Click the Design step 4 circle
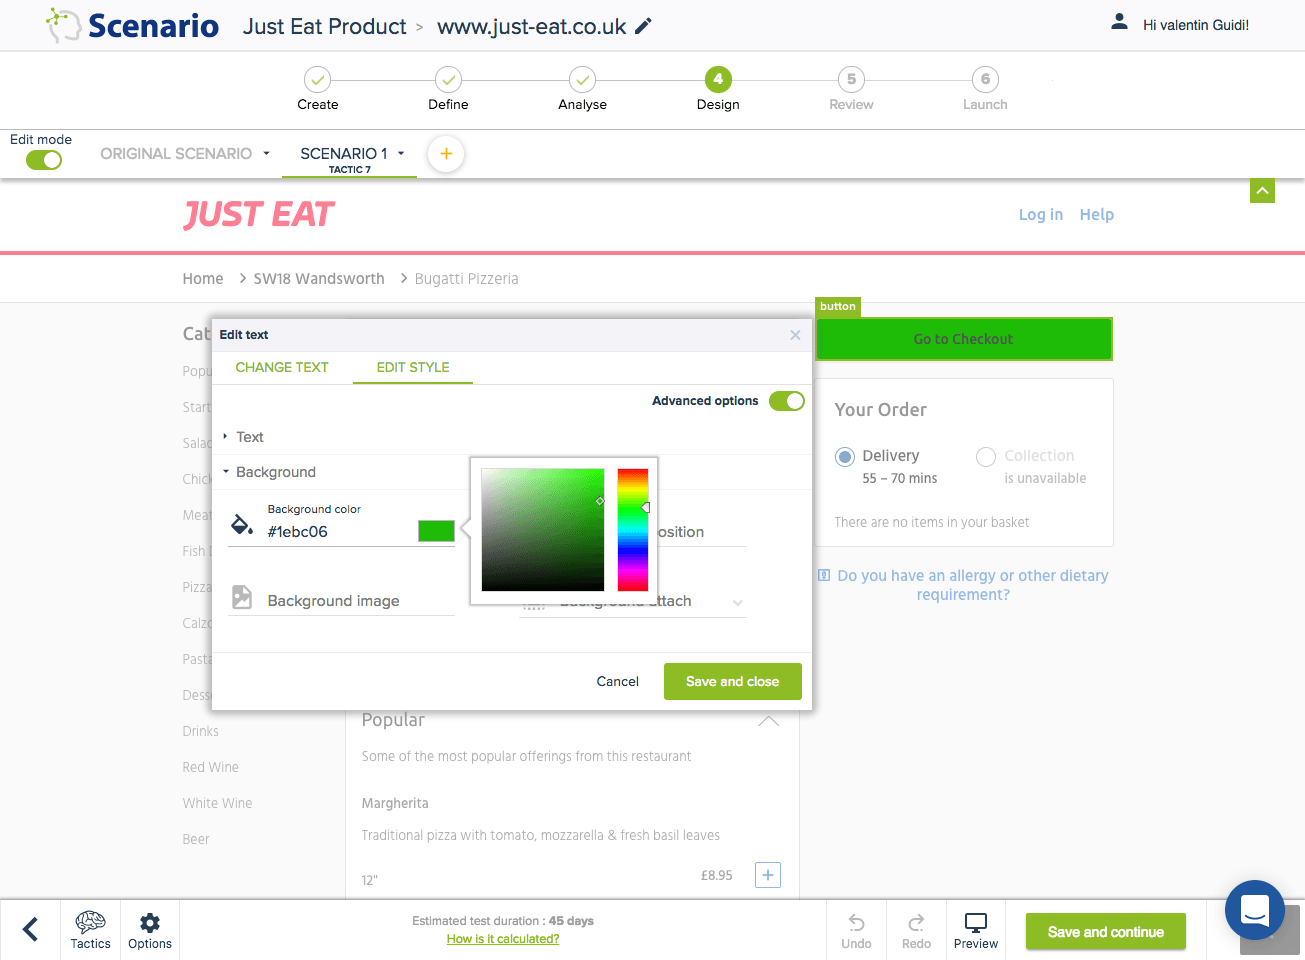 (718, 79)
